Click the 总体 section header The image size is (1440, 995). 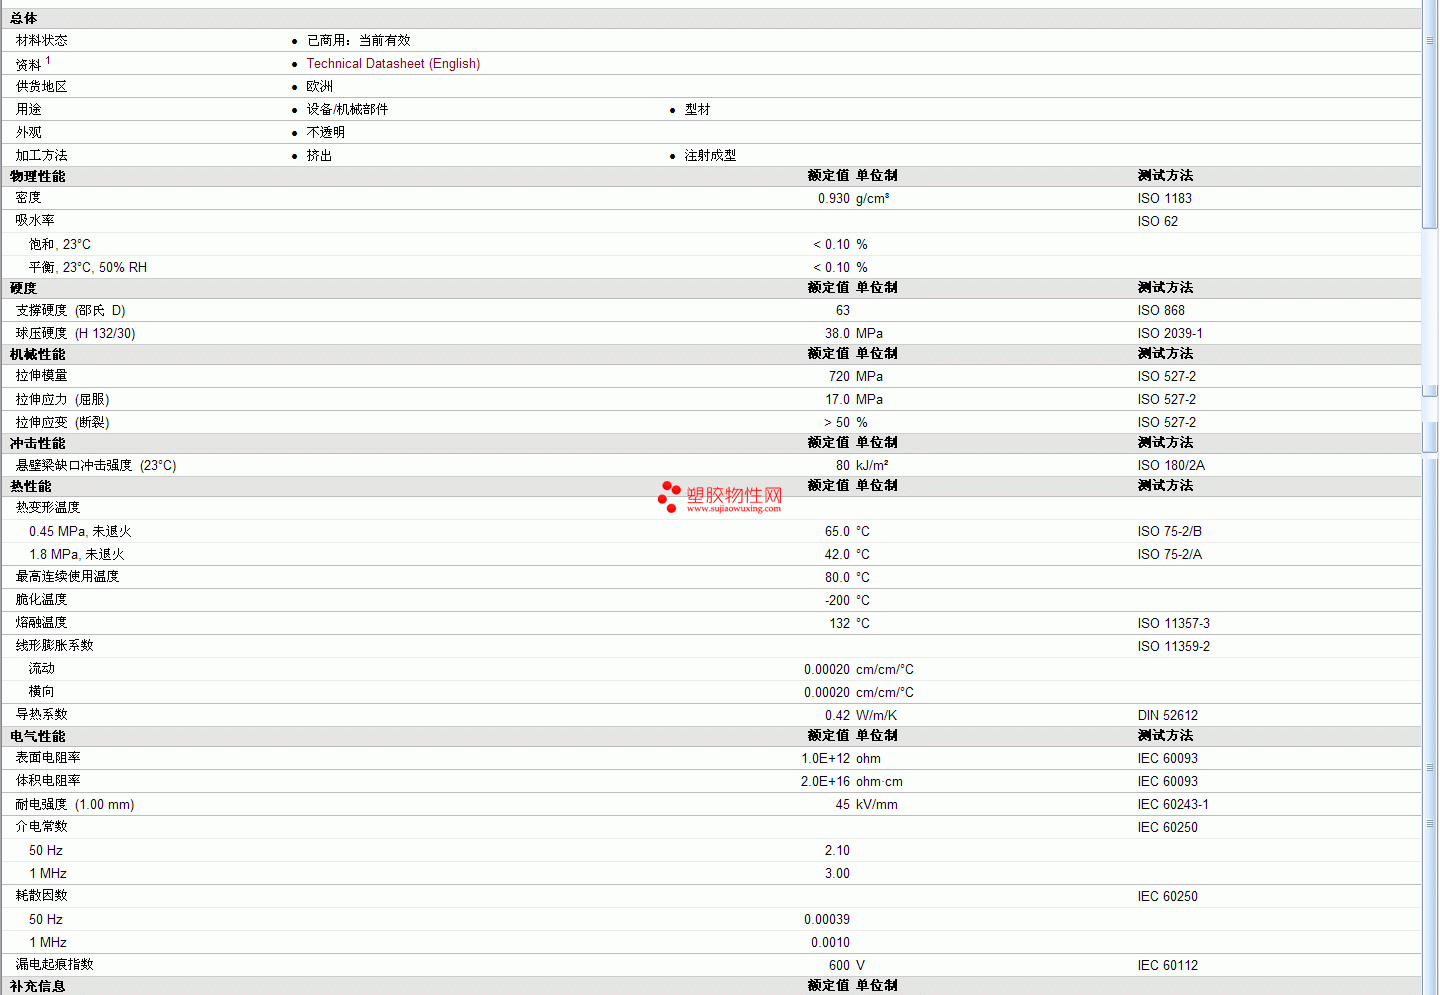[24, 18]
